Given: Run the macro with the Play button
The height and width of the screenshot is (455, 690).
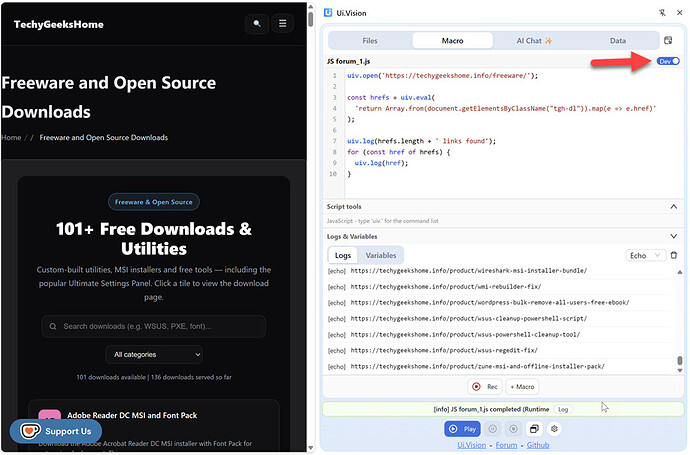Looking at the screenshot, I should tap(462, 429).
